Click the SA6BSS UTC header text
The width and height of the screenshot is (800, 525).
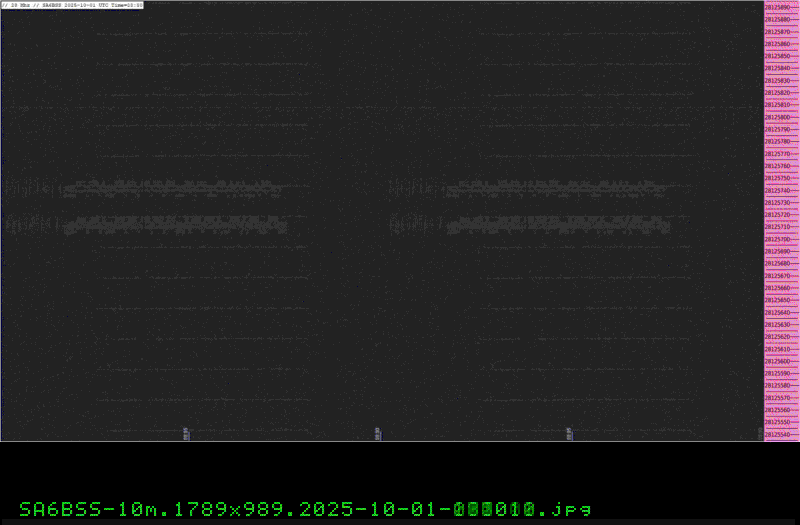click(72, 5)
